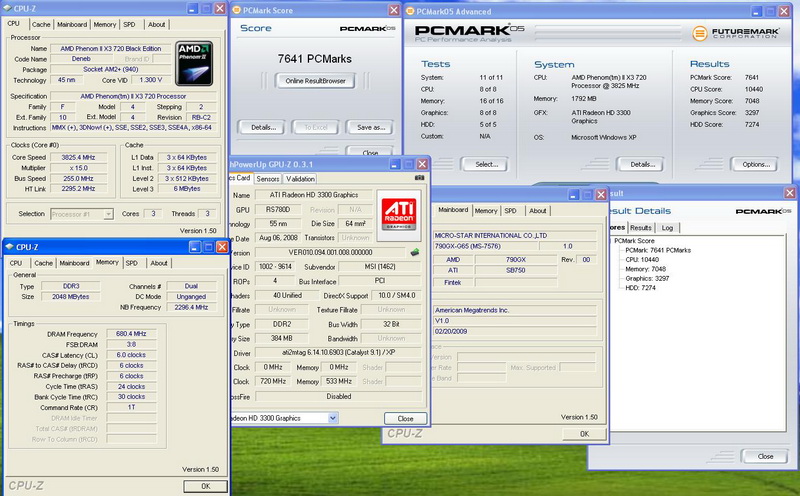800x496 pixels.
Task: Switch to the Log tab in Result Details
Action: point(668,228)
